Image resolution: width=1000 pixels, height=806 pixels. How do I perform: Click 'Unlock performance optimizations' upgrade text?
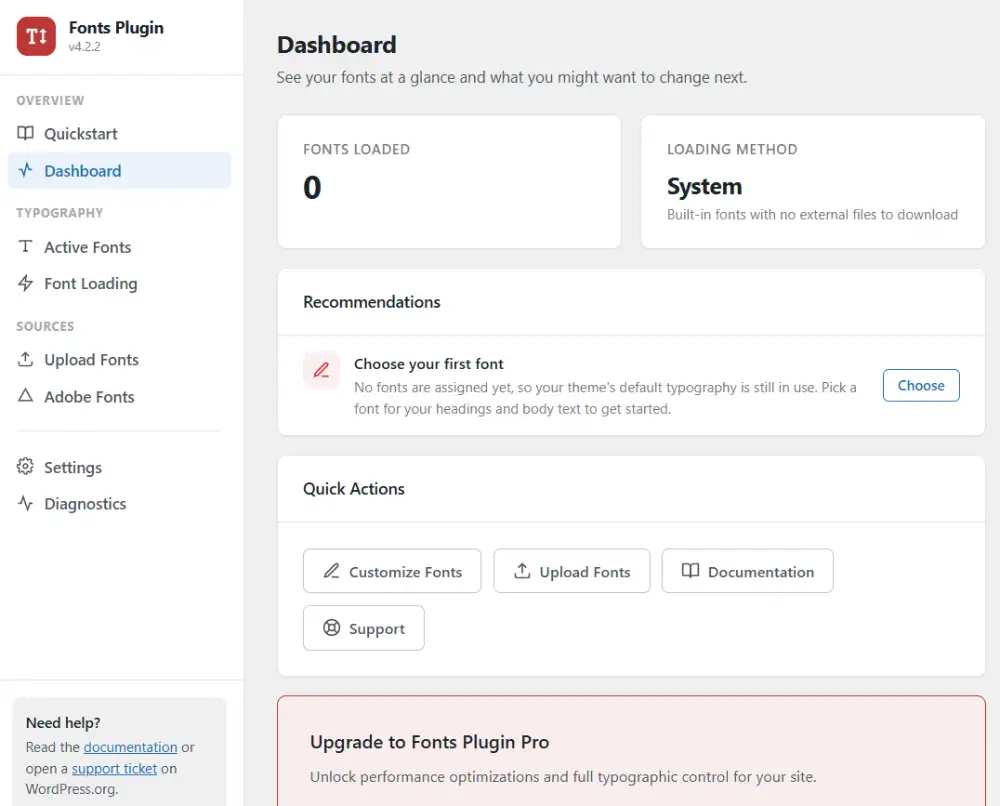[563, 777]
